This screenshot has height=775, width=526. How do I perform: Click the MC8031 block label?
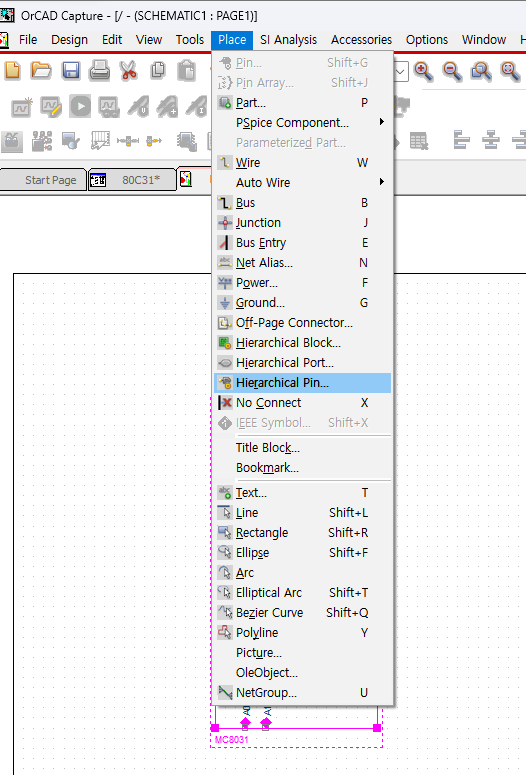click(x=231, y=740)
